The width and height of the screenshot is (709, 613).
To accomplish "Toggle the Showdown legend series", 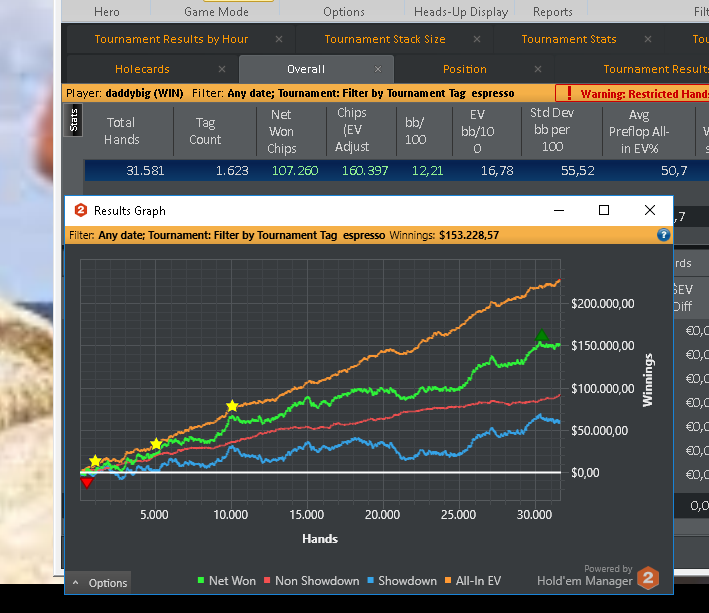I will pyautogui.click(x=402, y=580).
